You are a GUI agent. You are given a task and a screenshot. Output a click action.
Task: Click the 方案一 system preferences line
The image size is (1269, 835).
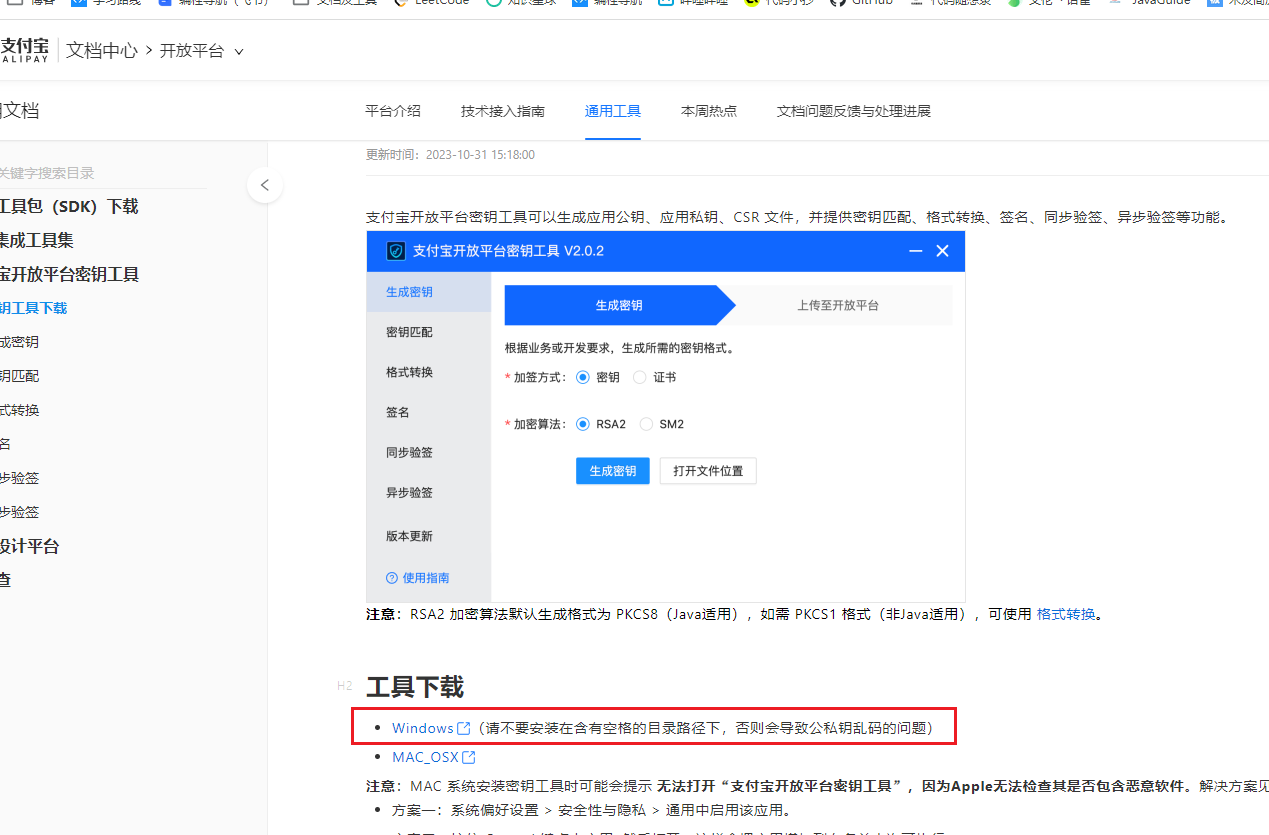click(591, 810)
